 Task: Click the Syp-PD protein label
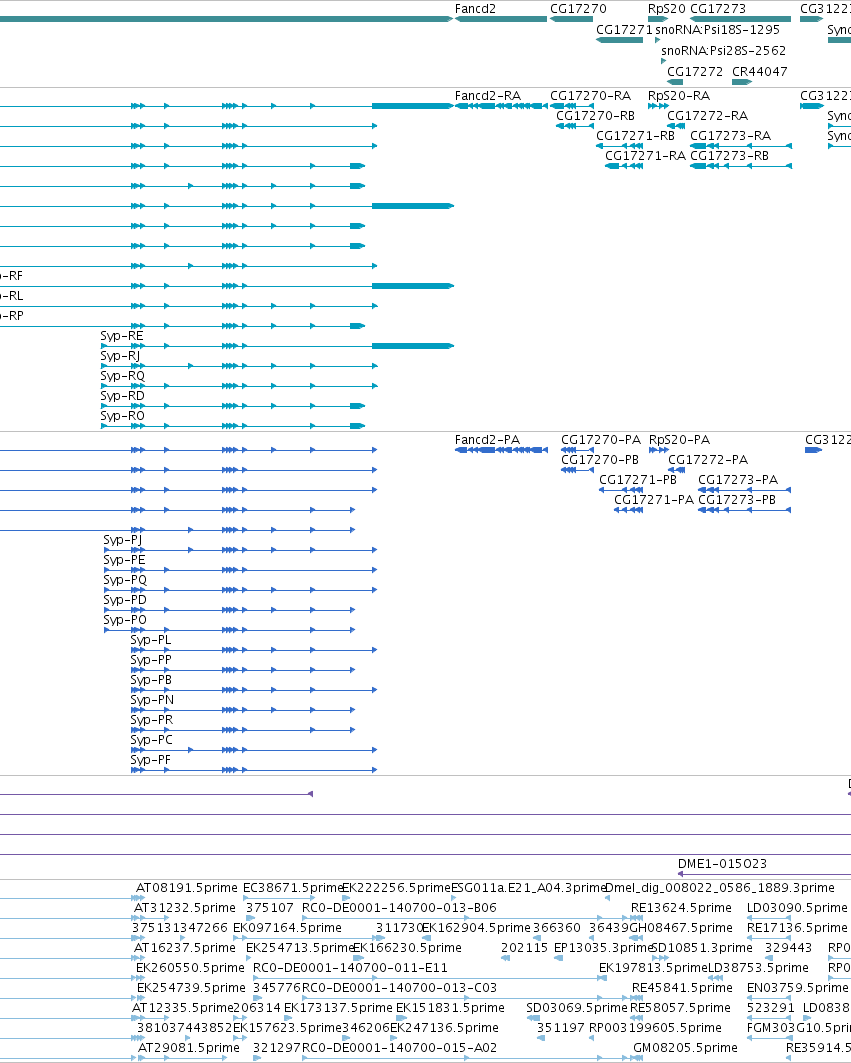point(125,600)
